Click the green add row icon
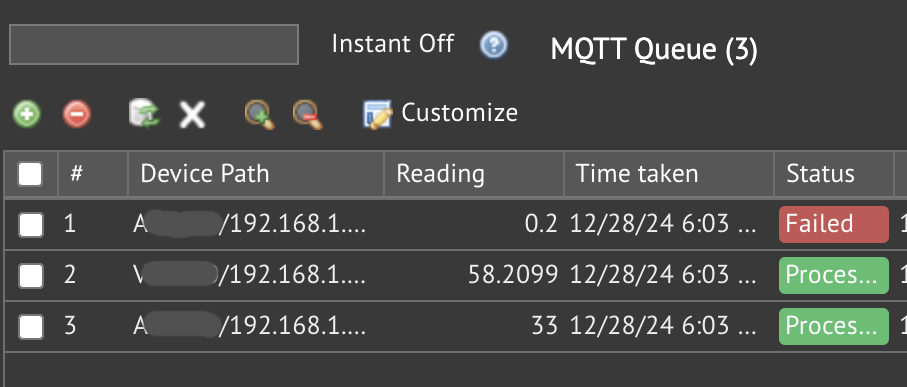The image size is (907, 387). click(x=27, y=113)
